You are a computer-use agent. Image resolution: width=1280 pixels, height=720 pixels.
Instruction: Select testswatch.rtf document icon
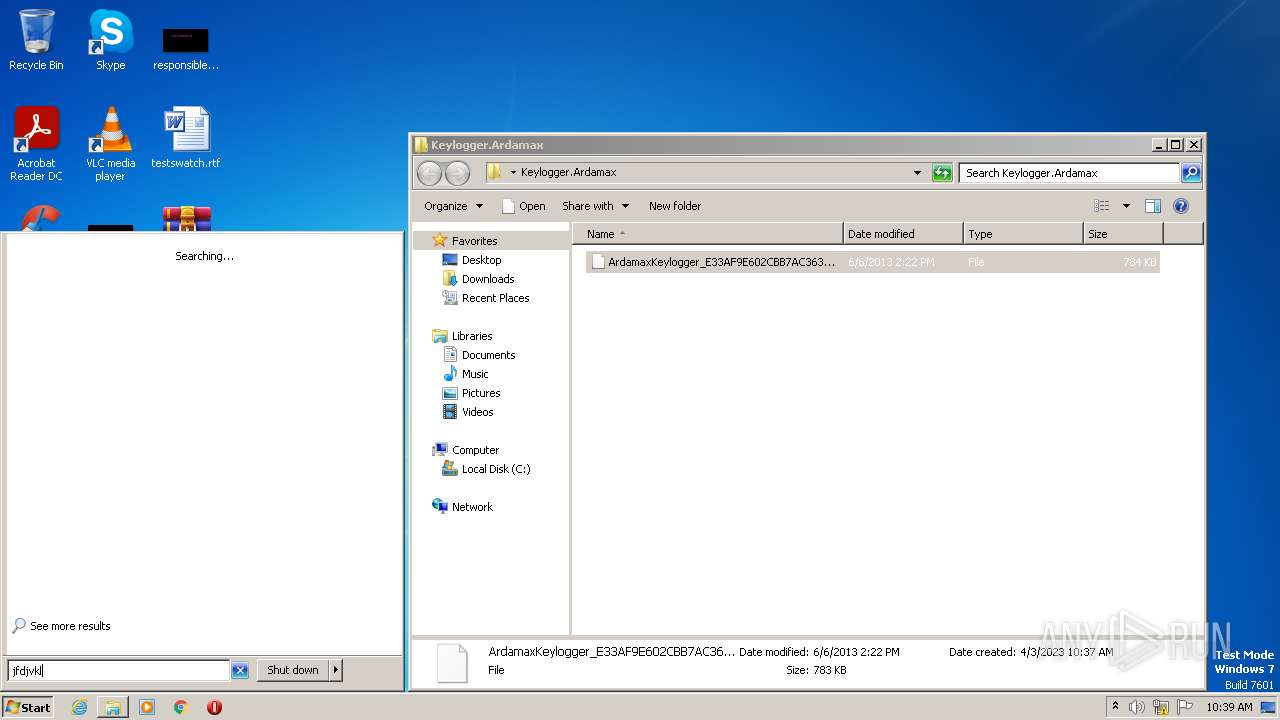tap(186, 138)
